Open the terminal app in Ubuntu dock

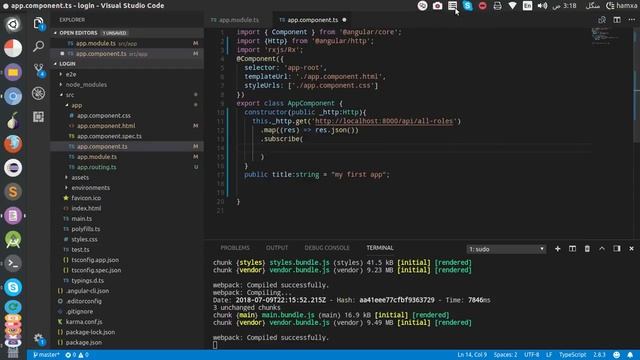tap(13, 263)
